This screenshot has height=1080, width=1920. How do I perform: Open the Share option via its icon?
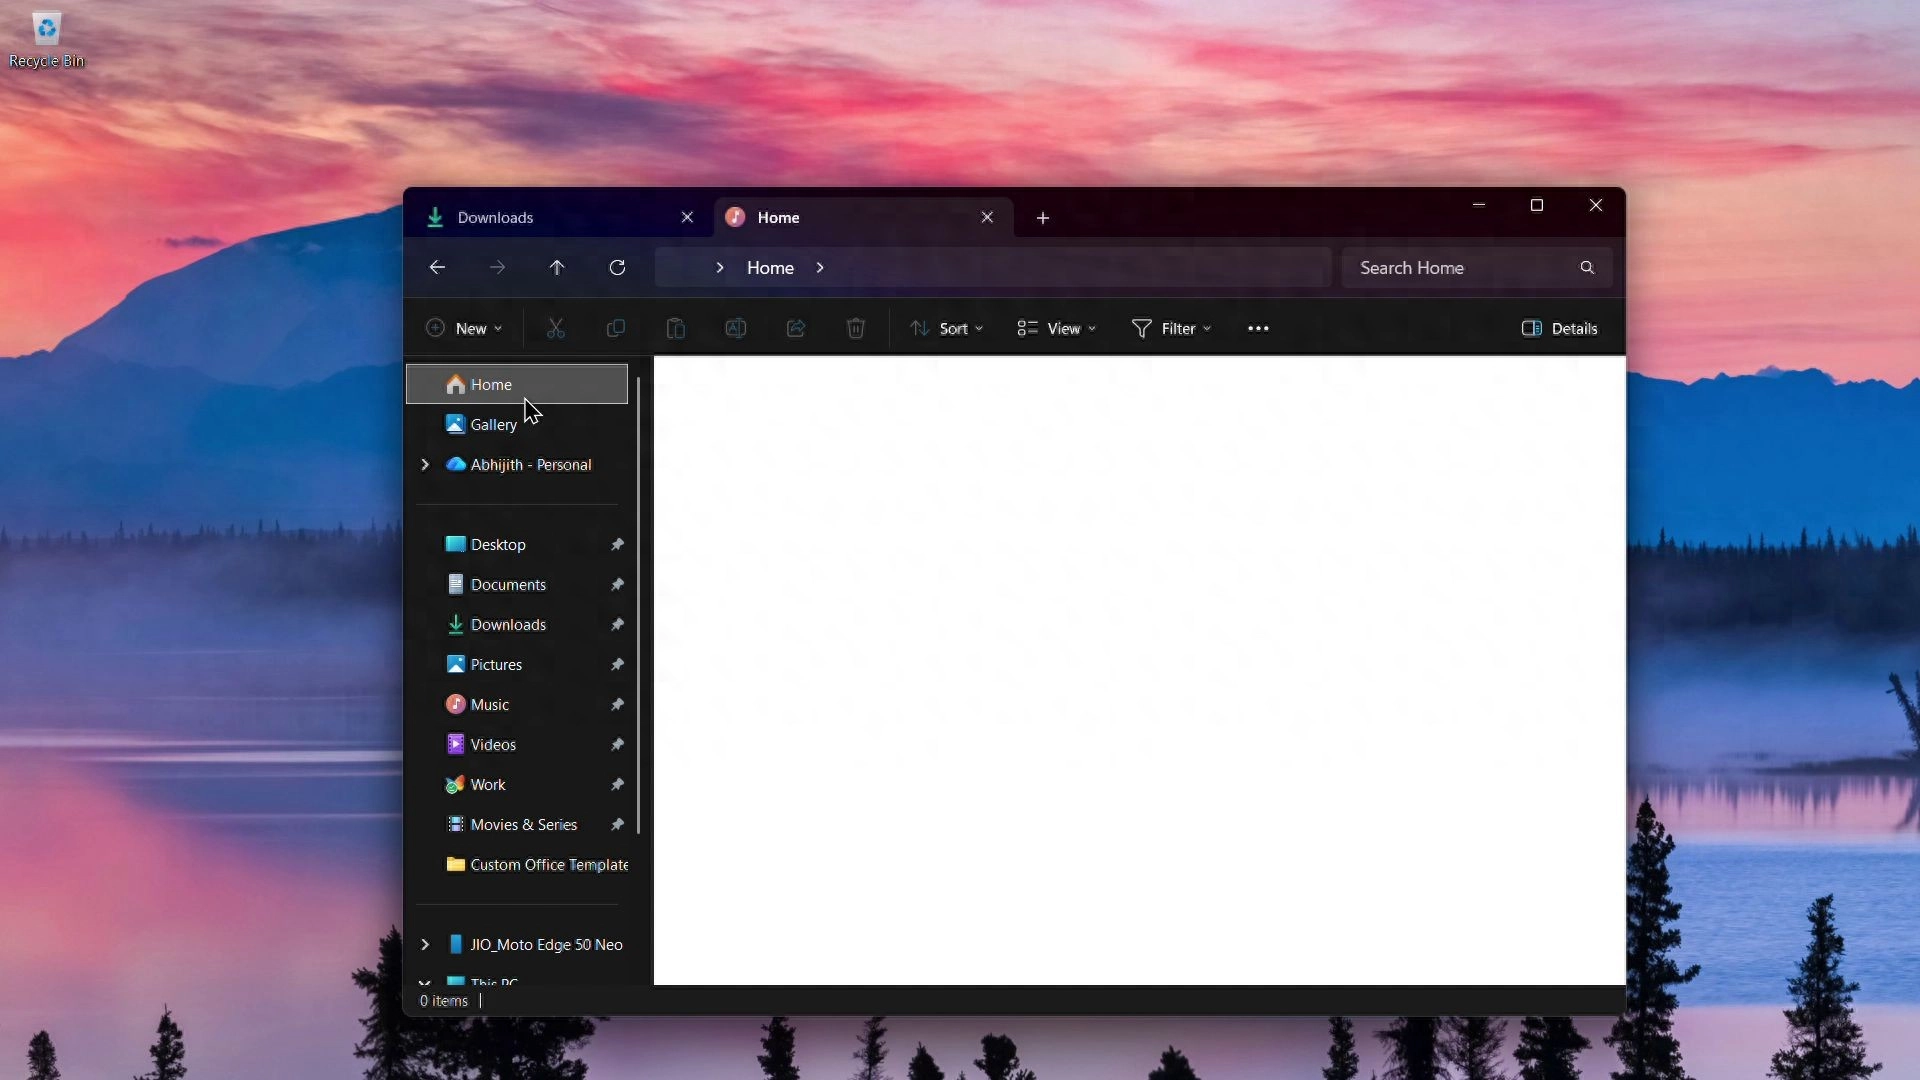796,328
